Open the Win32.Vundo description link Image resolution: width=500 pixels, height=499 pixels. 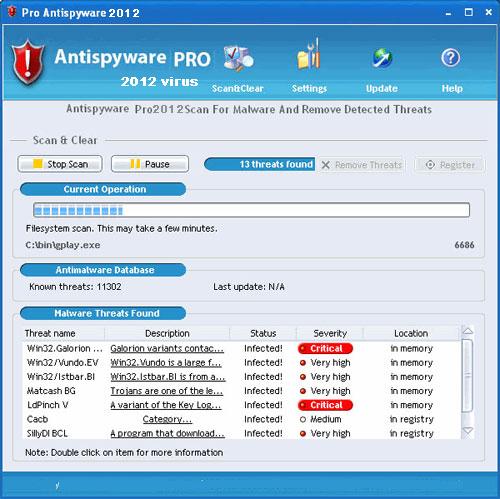coord(166,362)
